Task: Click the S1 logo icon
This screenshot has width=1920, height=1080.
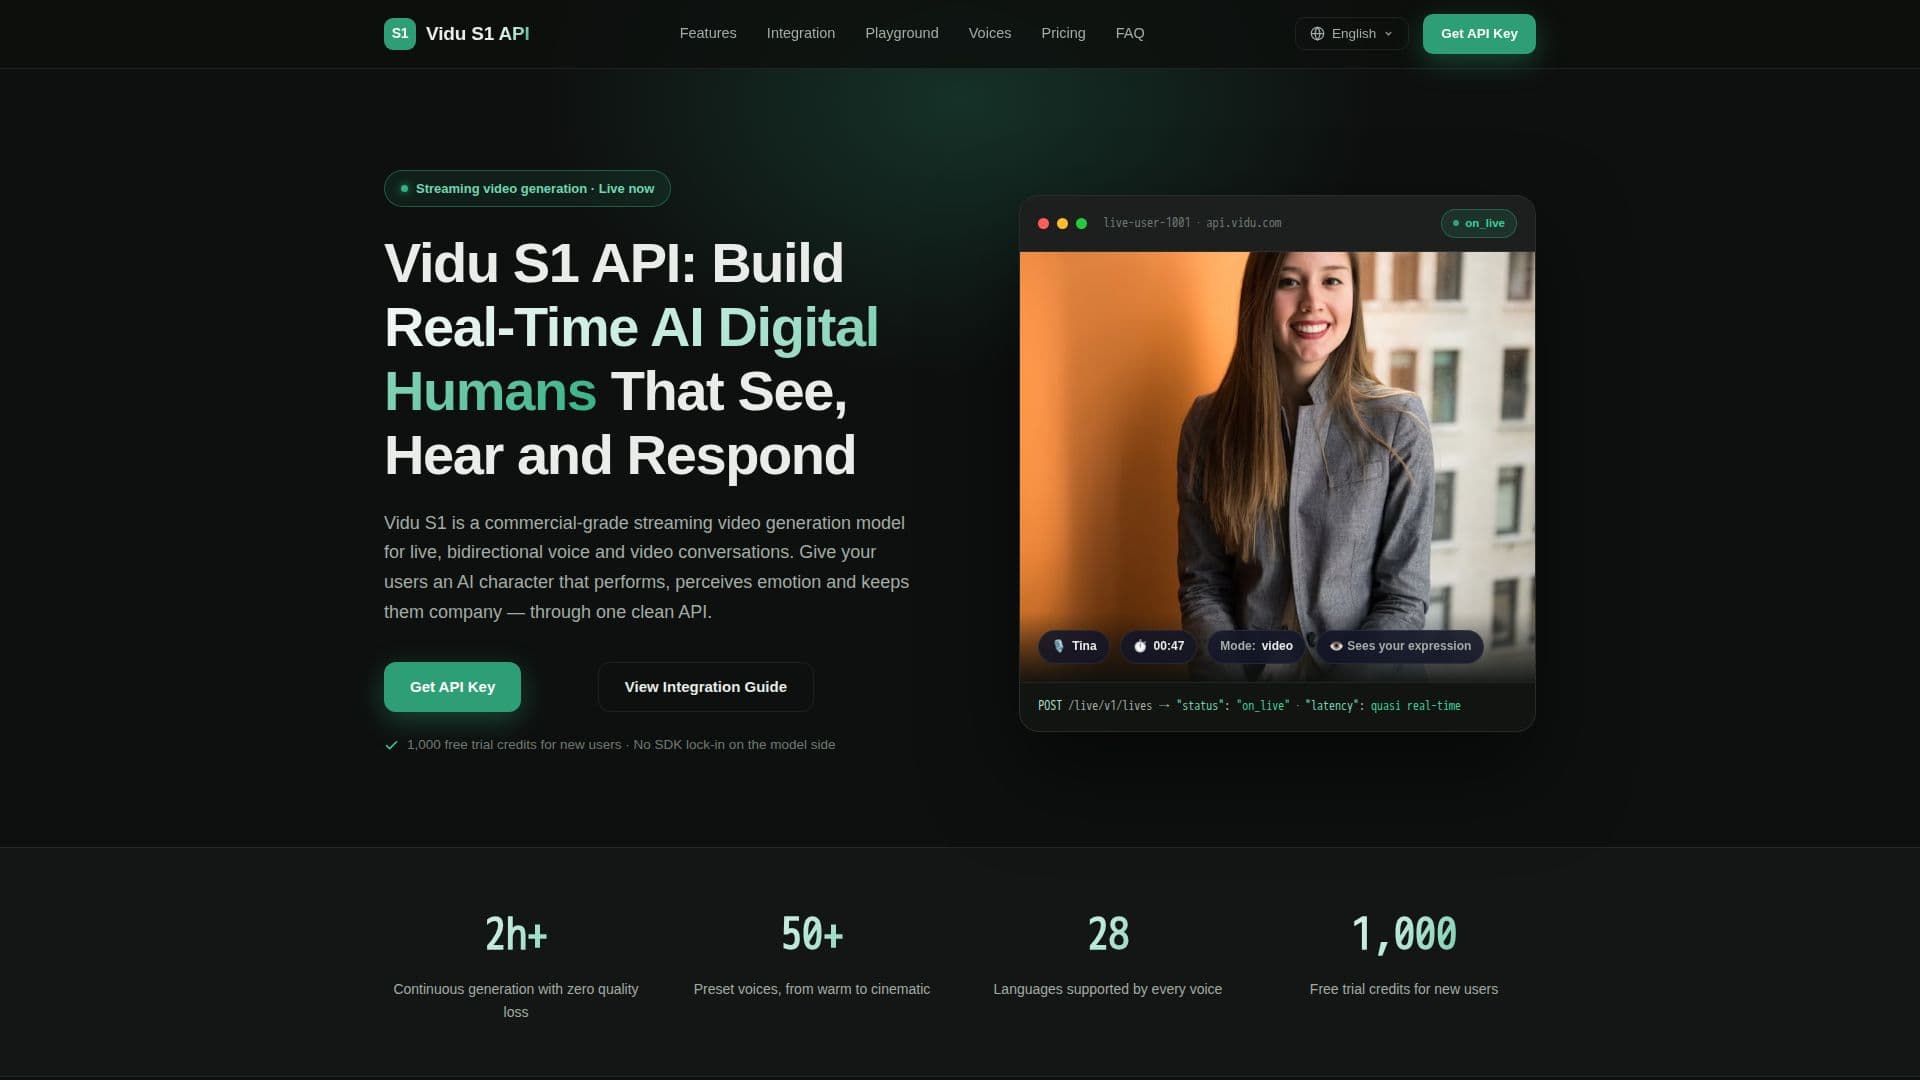Action: (x=399, y=33)
